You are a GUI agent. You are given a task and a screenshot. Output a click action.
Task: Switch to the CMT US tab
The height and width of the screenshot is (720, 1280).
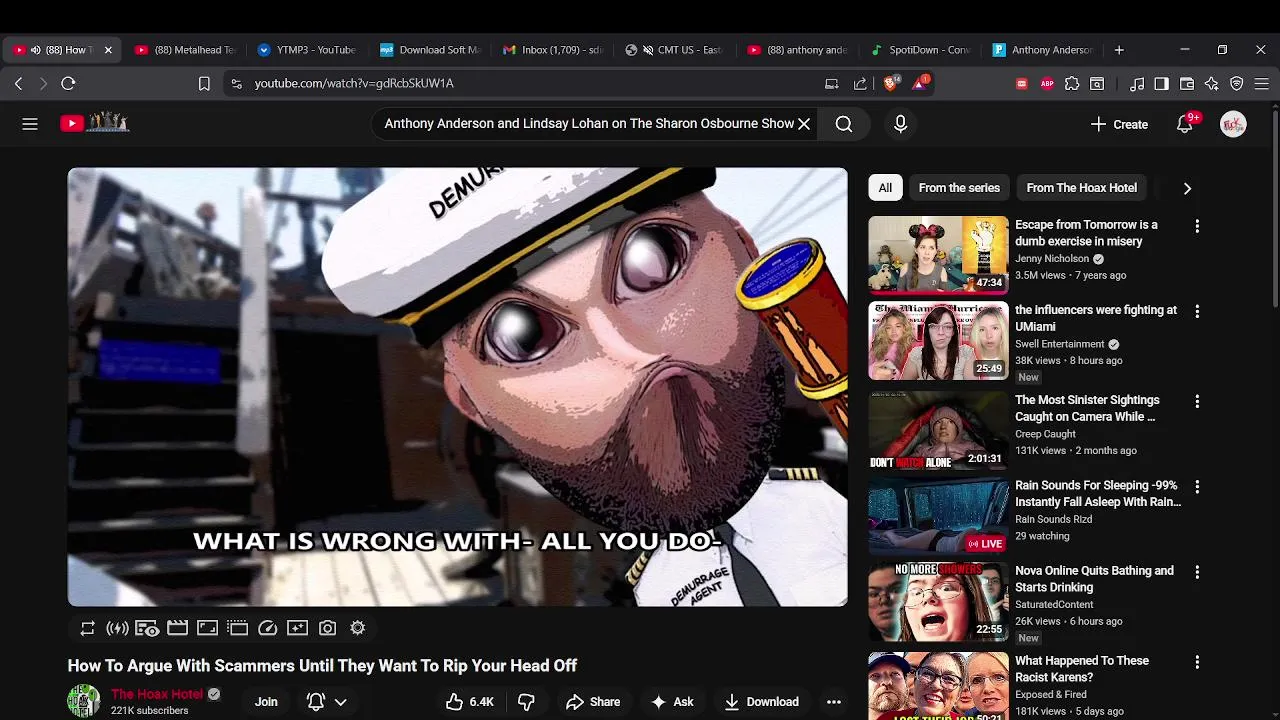tap(675, 50)
